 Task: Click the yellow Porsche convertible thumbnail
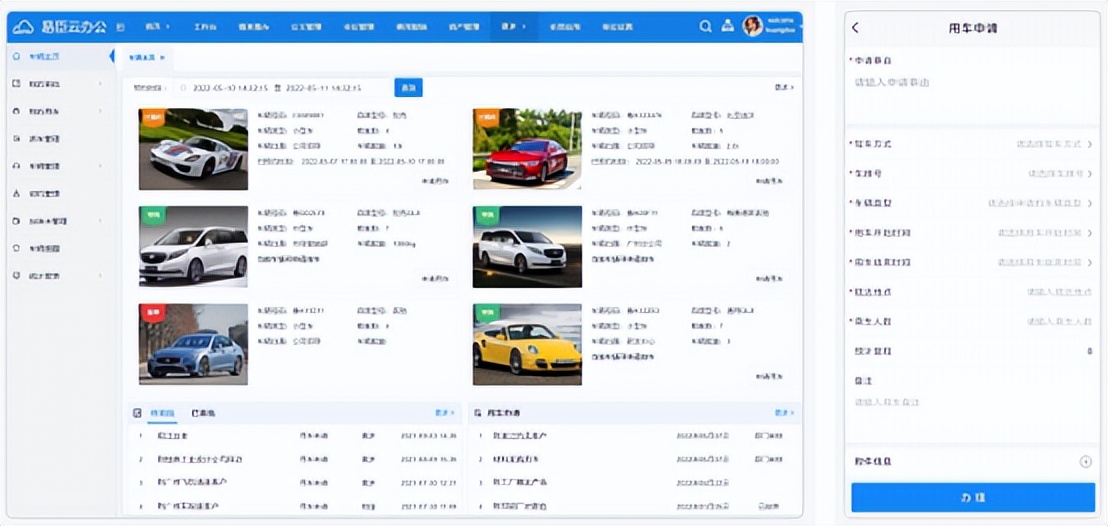coord(527,345)
